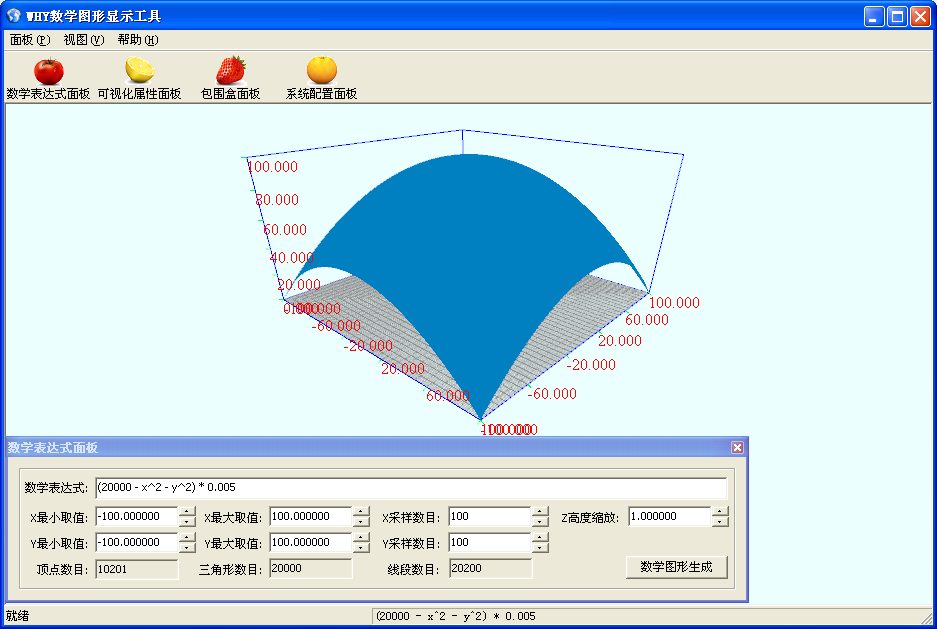Minimize the WHY数学图形显示工具 window
Screen dimensions: 937x629
(874, 16)
